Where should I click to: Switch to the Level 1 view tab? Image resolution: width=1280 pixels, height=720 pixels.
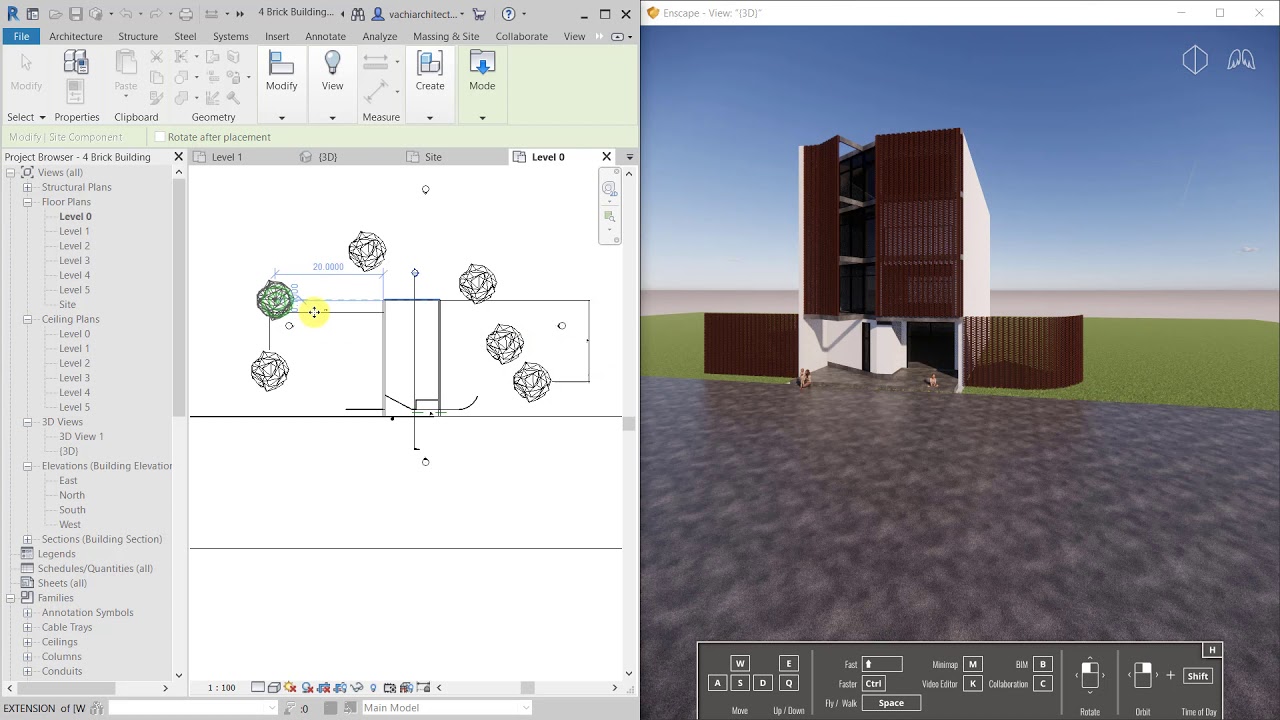point(227,157)
